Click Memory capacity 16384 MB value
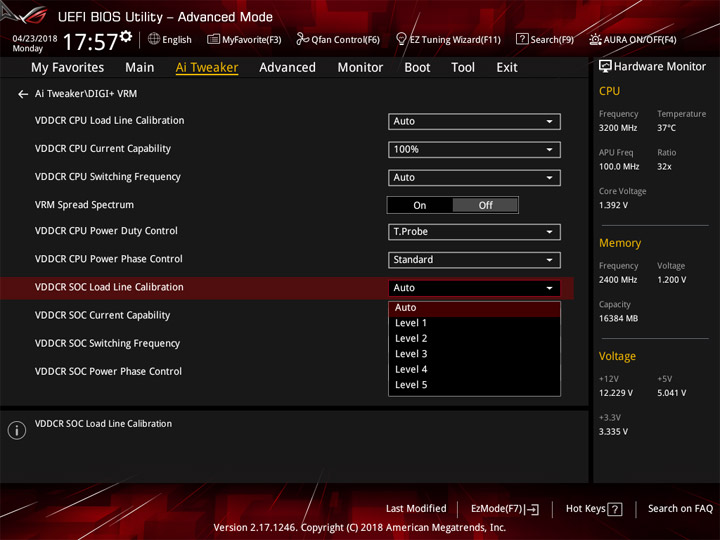This screenshot has width=720, height=540. (x=618, y=319)
